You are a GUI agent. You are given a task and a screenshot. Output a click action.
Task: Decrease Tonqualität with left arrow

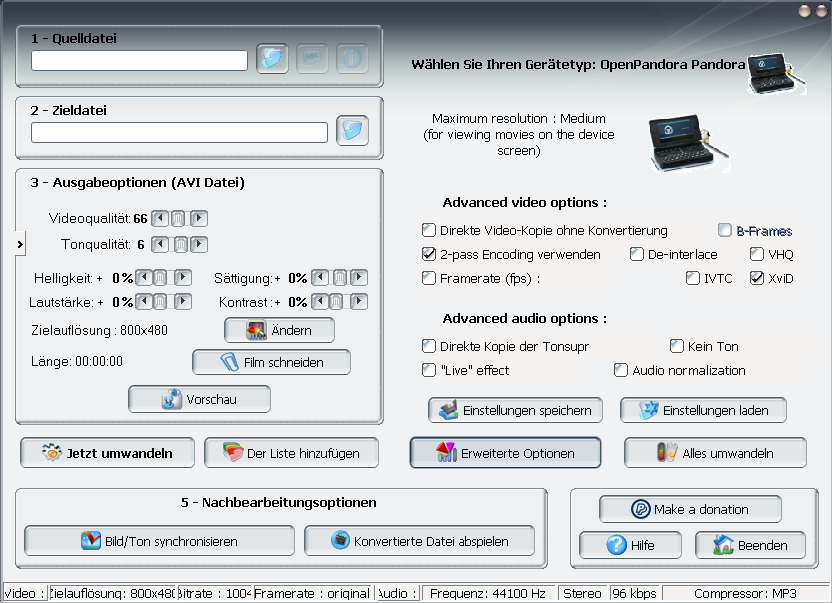(161, 244)
